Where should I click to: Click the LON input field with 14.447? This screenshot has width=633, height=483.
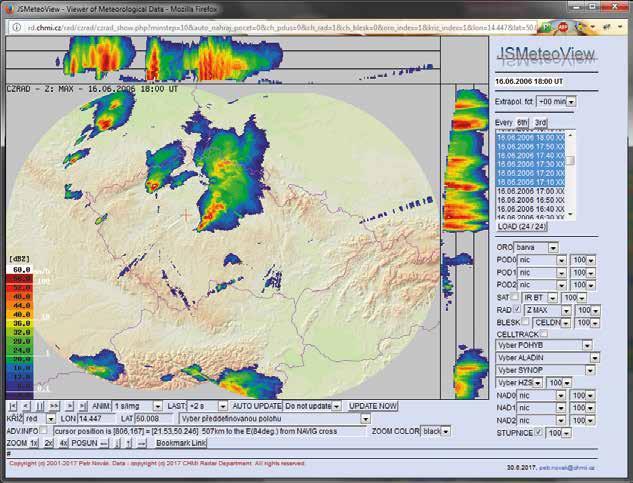pos(96,419)
